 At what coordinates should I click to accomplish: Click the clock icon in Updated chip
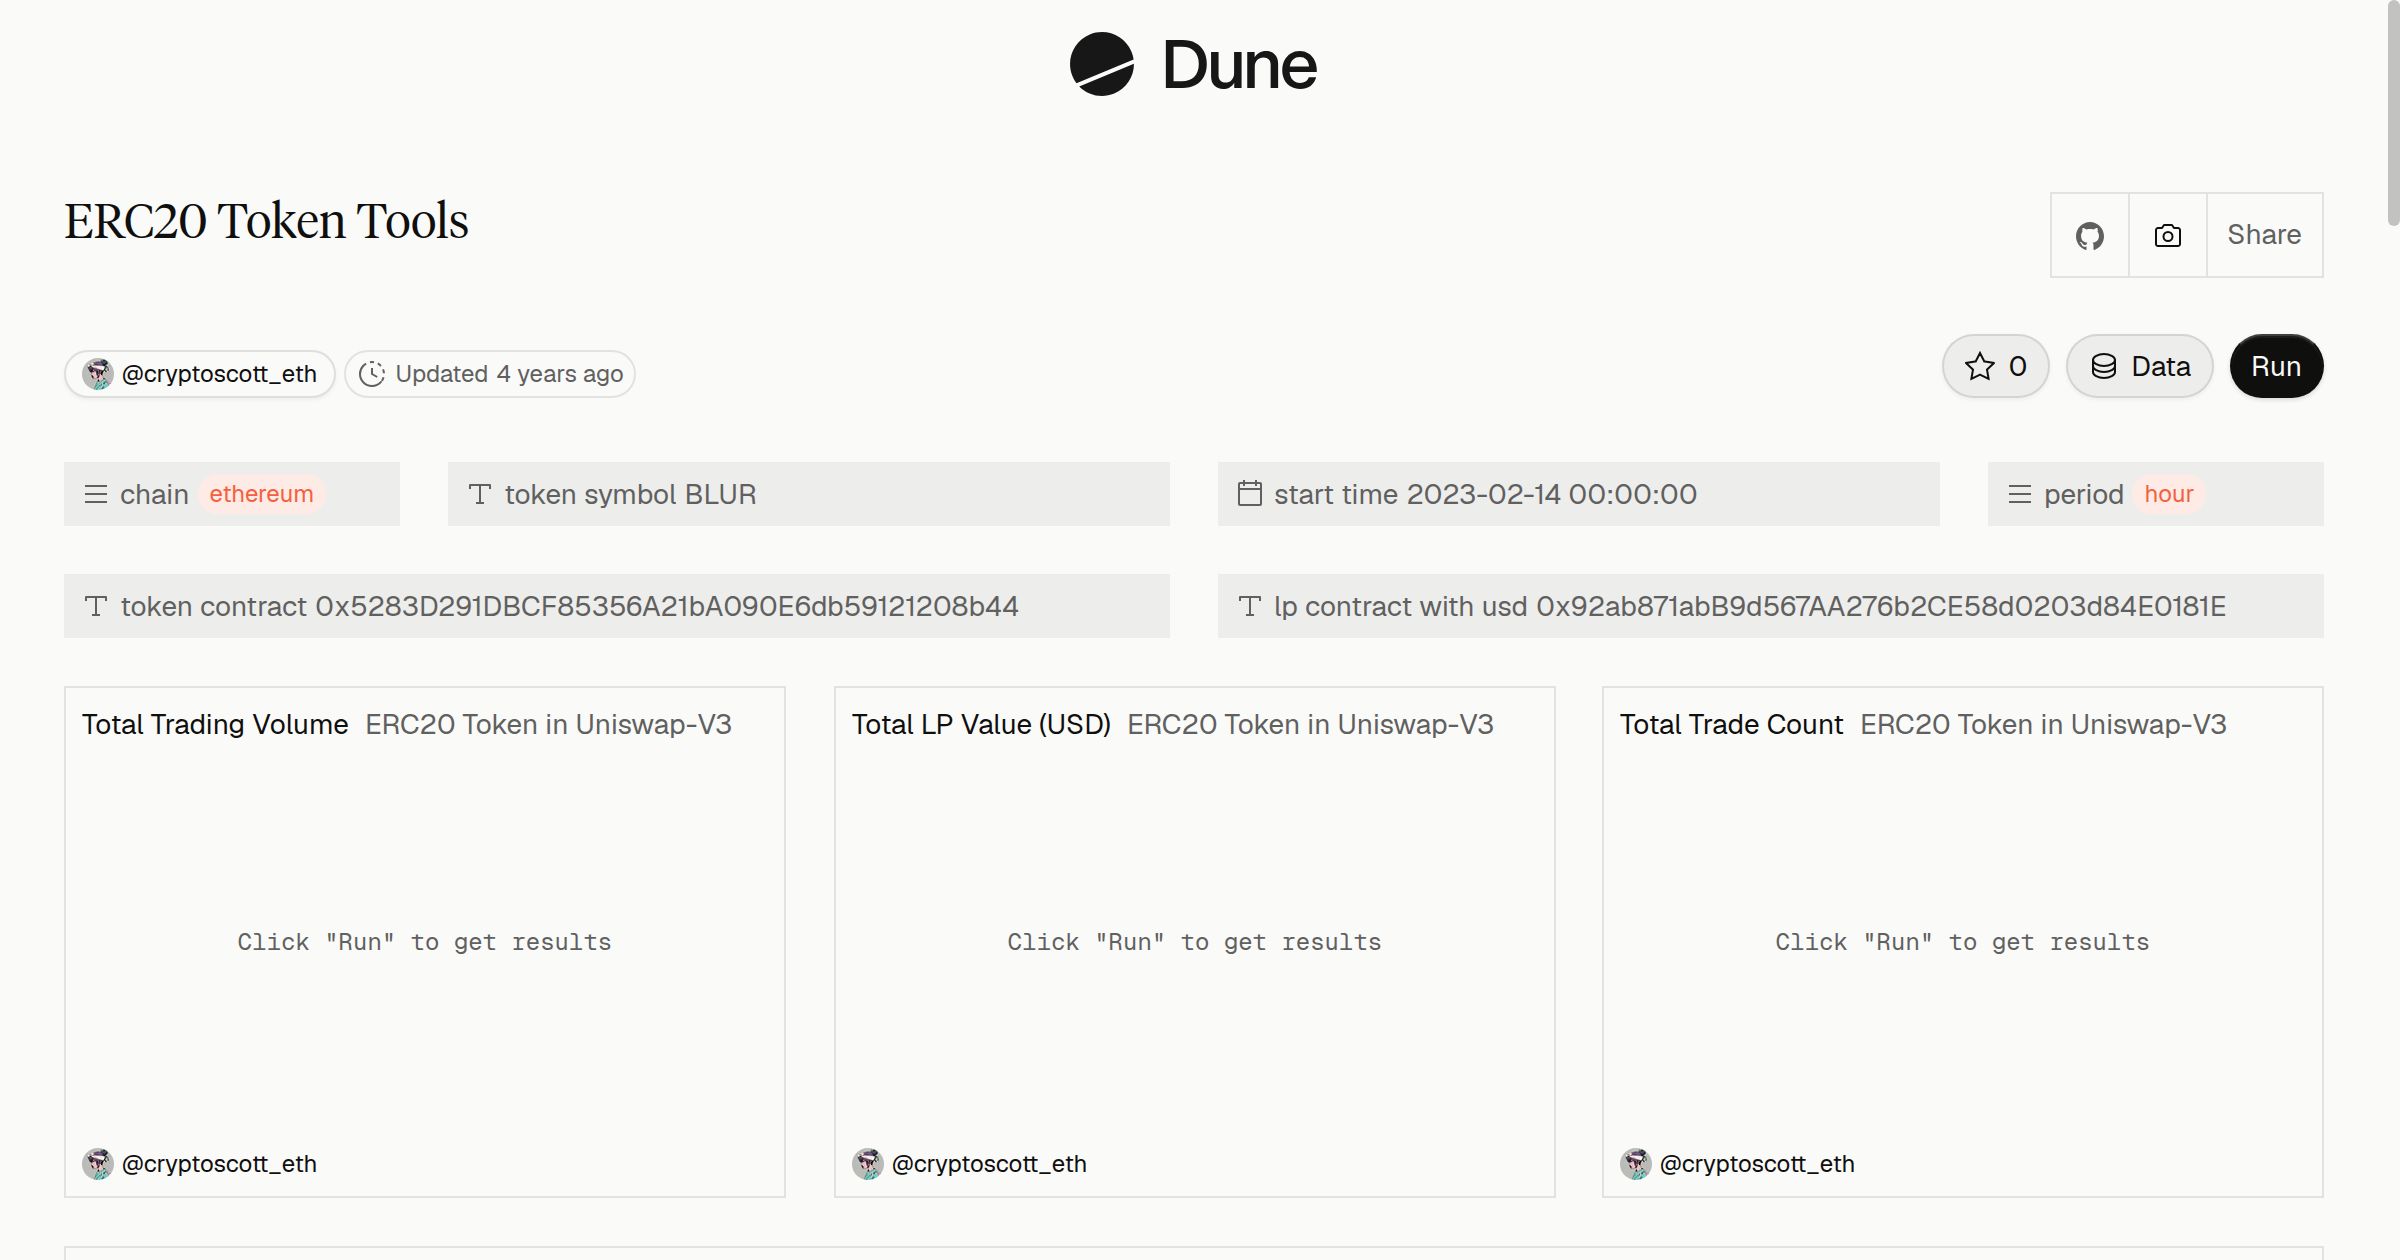tap(372, 374)
